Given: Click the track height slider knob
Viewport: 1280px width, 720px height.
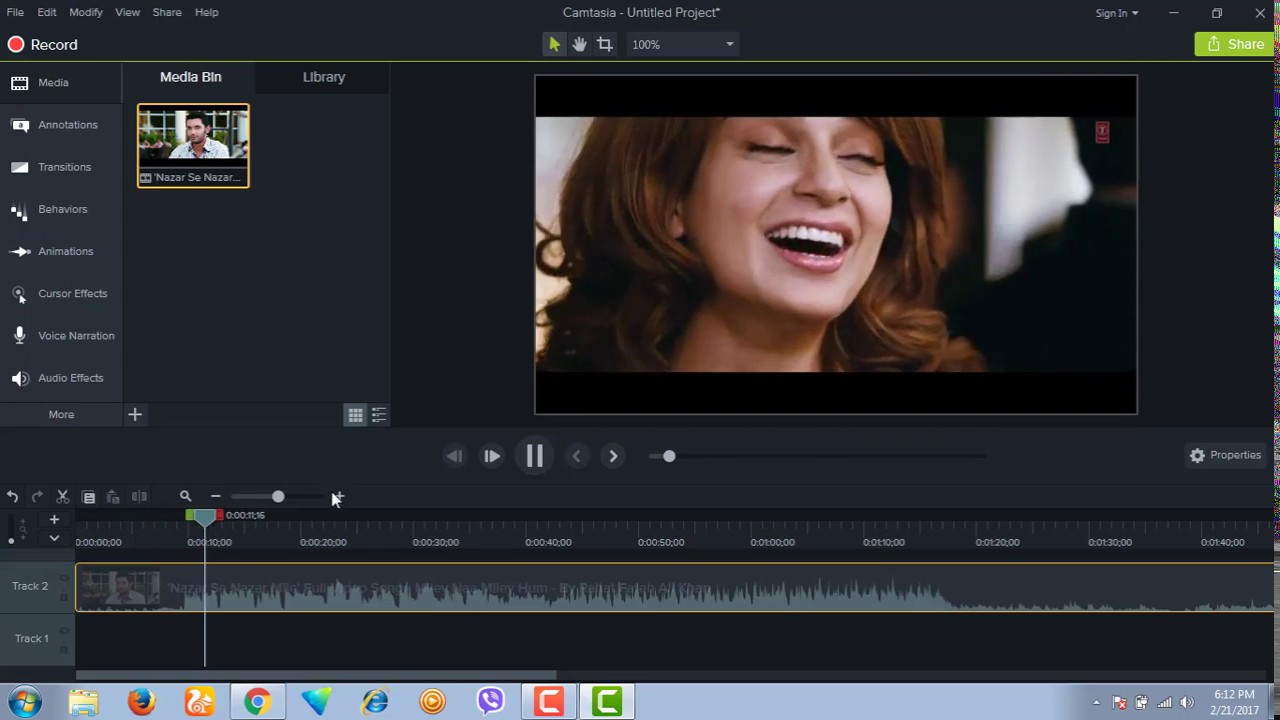Looking at the screenshot, I should click(x=11, y=541).
